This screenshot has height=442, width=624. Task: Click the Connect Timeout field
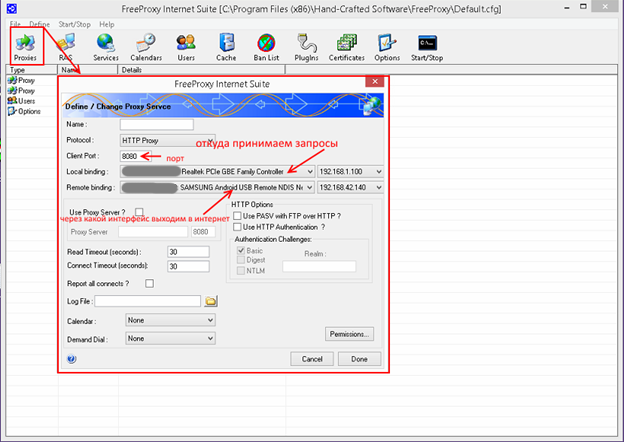188,266
